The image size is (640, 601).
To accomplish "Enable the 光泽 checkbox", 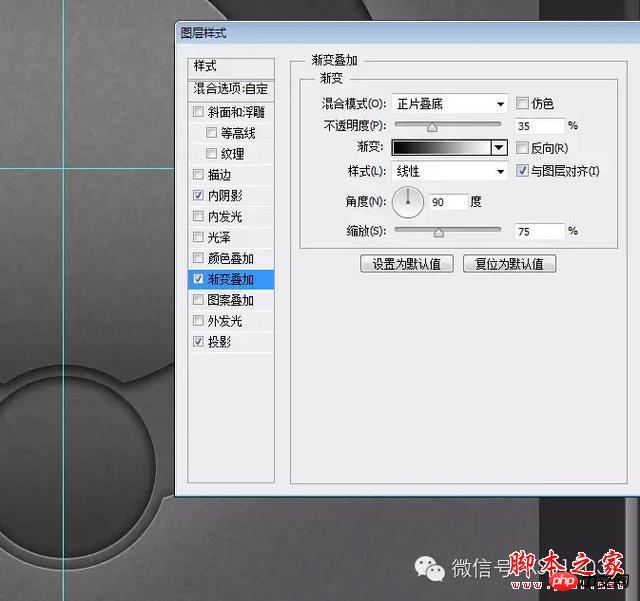I will pyautogui.click(x=198, y=237).
